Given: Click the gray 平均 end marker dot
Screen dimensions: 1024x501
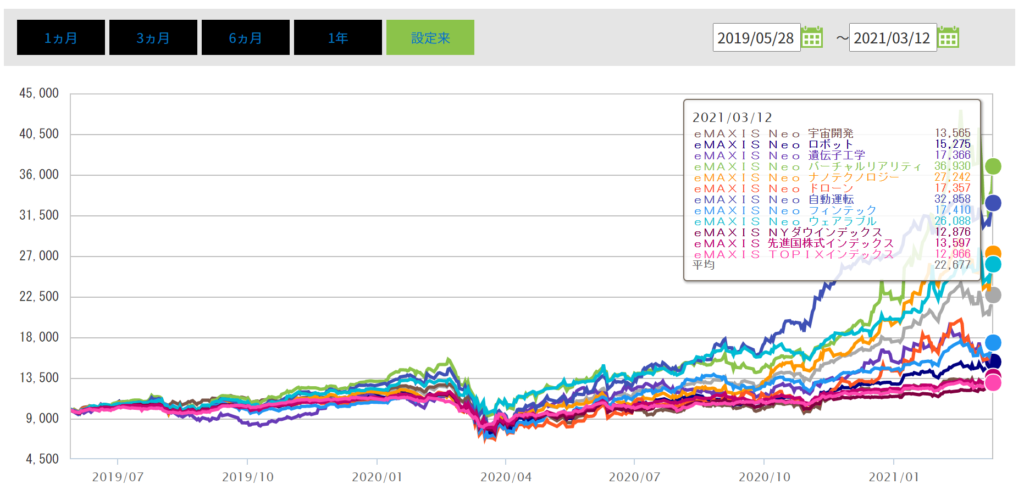Looking at the screenshot, I should tap(993, 295).
